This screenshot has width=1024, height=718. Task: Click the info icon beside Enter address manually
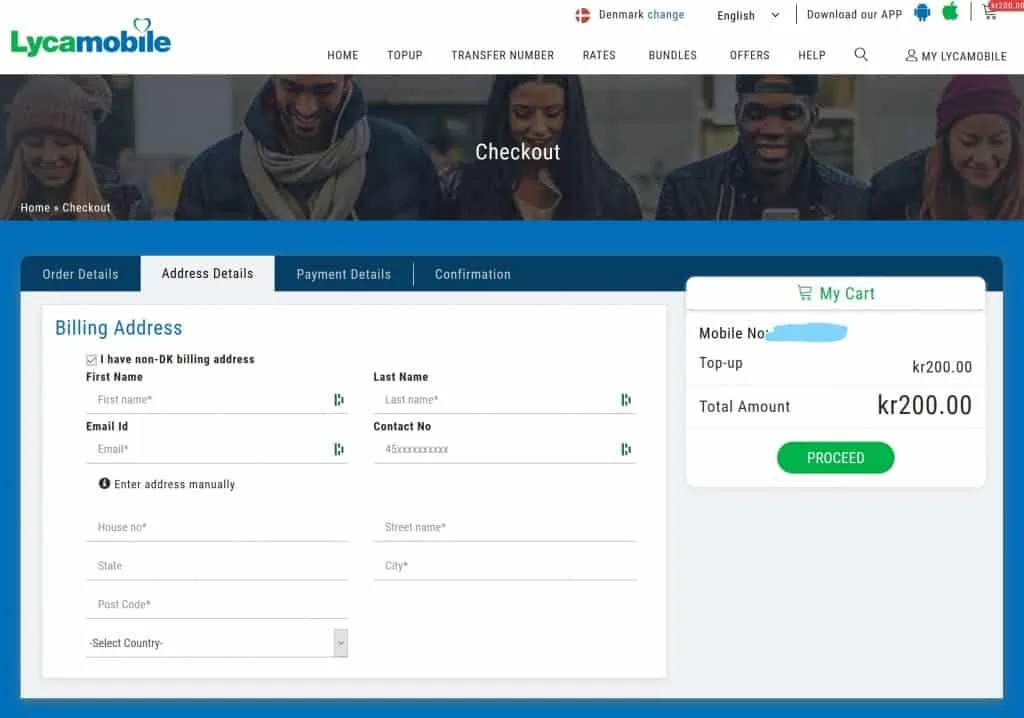tap(104, 484)
